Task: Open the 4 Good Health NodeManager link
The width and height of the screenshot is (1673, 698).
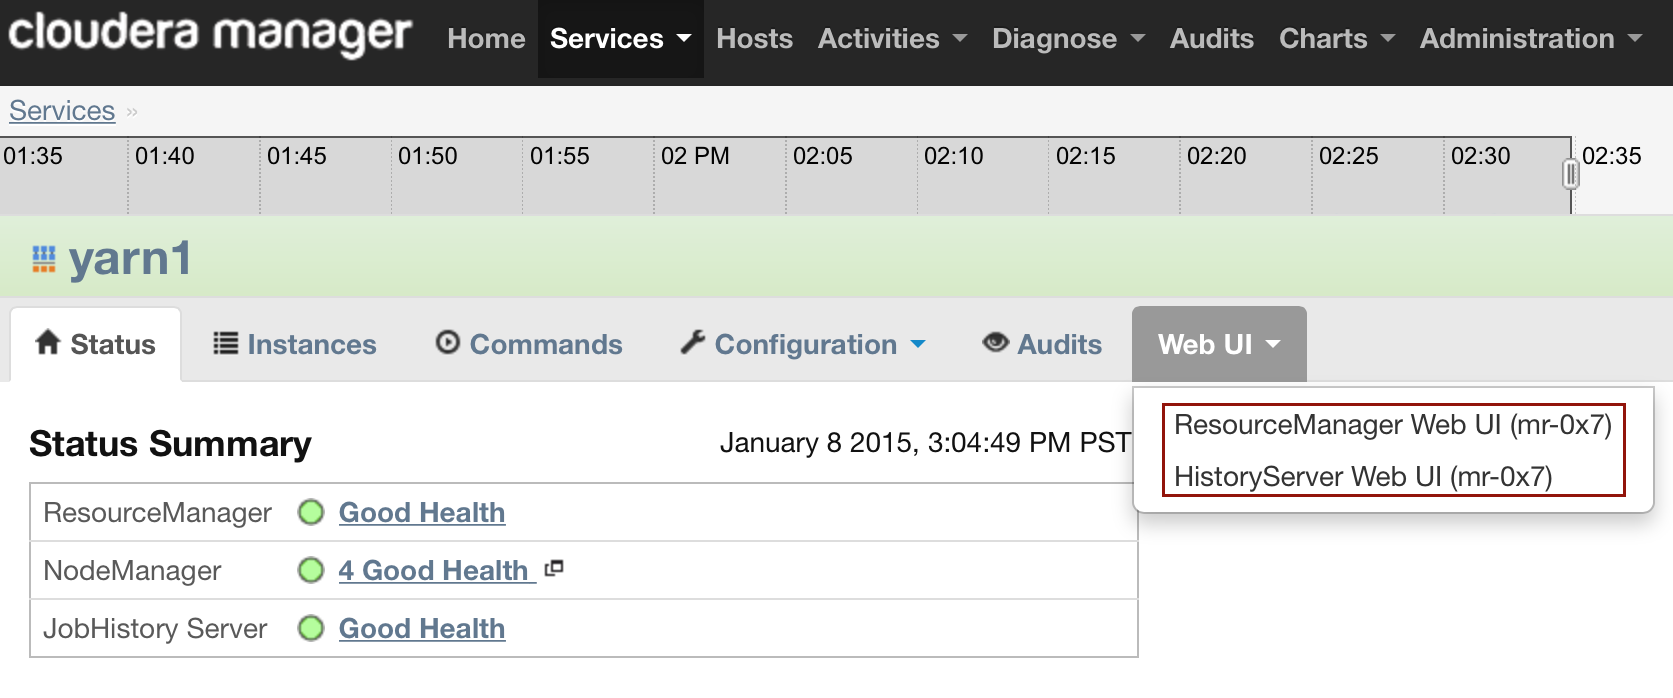Action: (433, 571)
